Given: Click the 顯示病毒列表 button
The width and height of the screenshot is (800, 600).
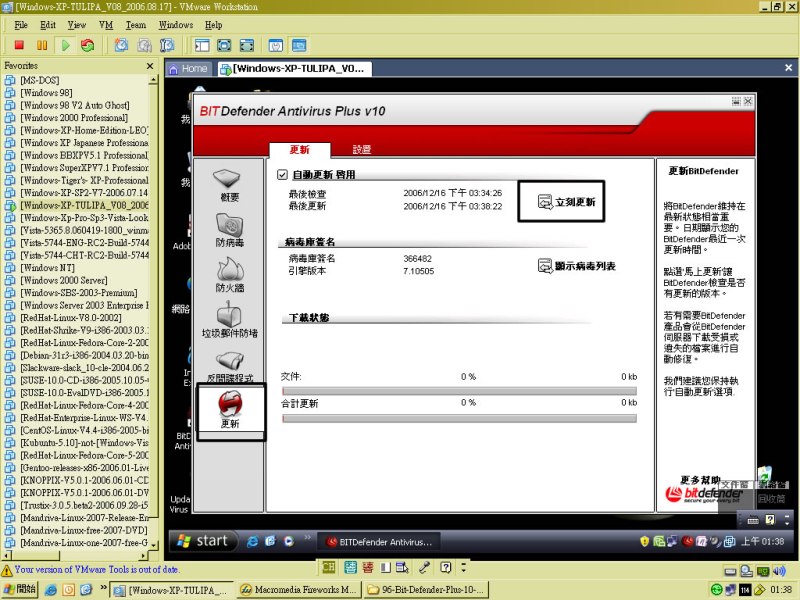Looking at the screenshot, I should pos(577,266).
